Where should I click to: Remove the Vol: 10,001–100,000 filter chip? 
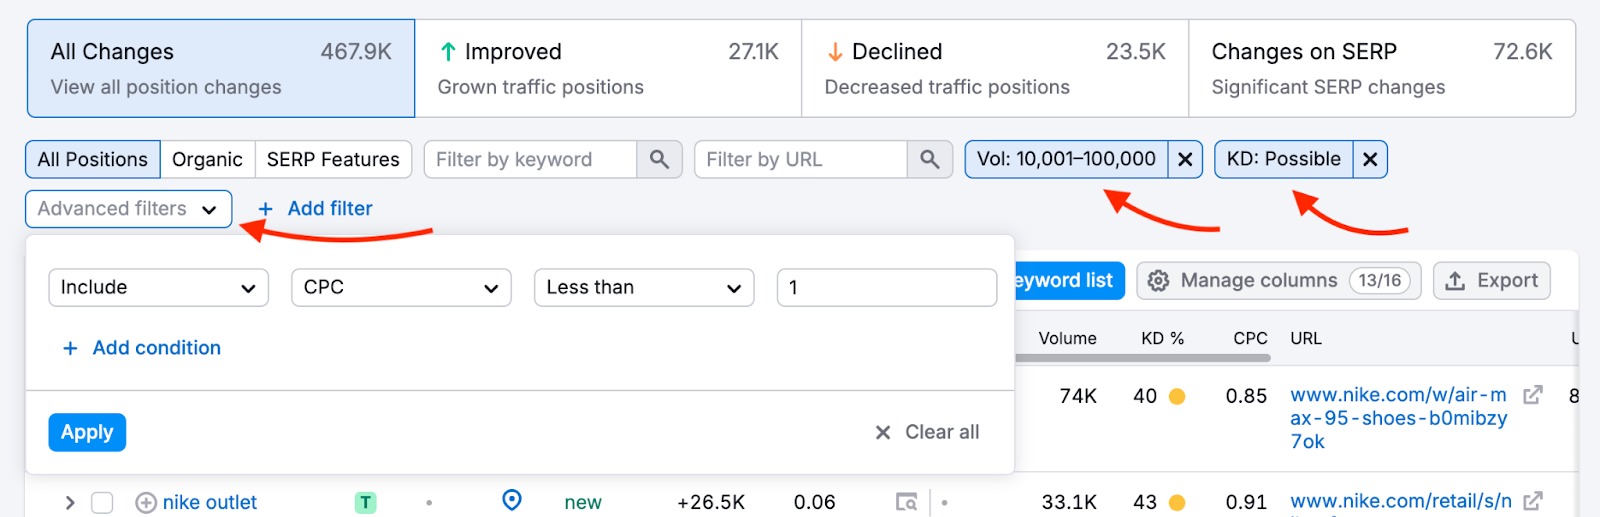[1185, 160]
